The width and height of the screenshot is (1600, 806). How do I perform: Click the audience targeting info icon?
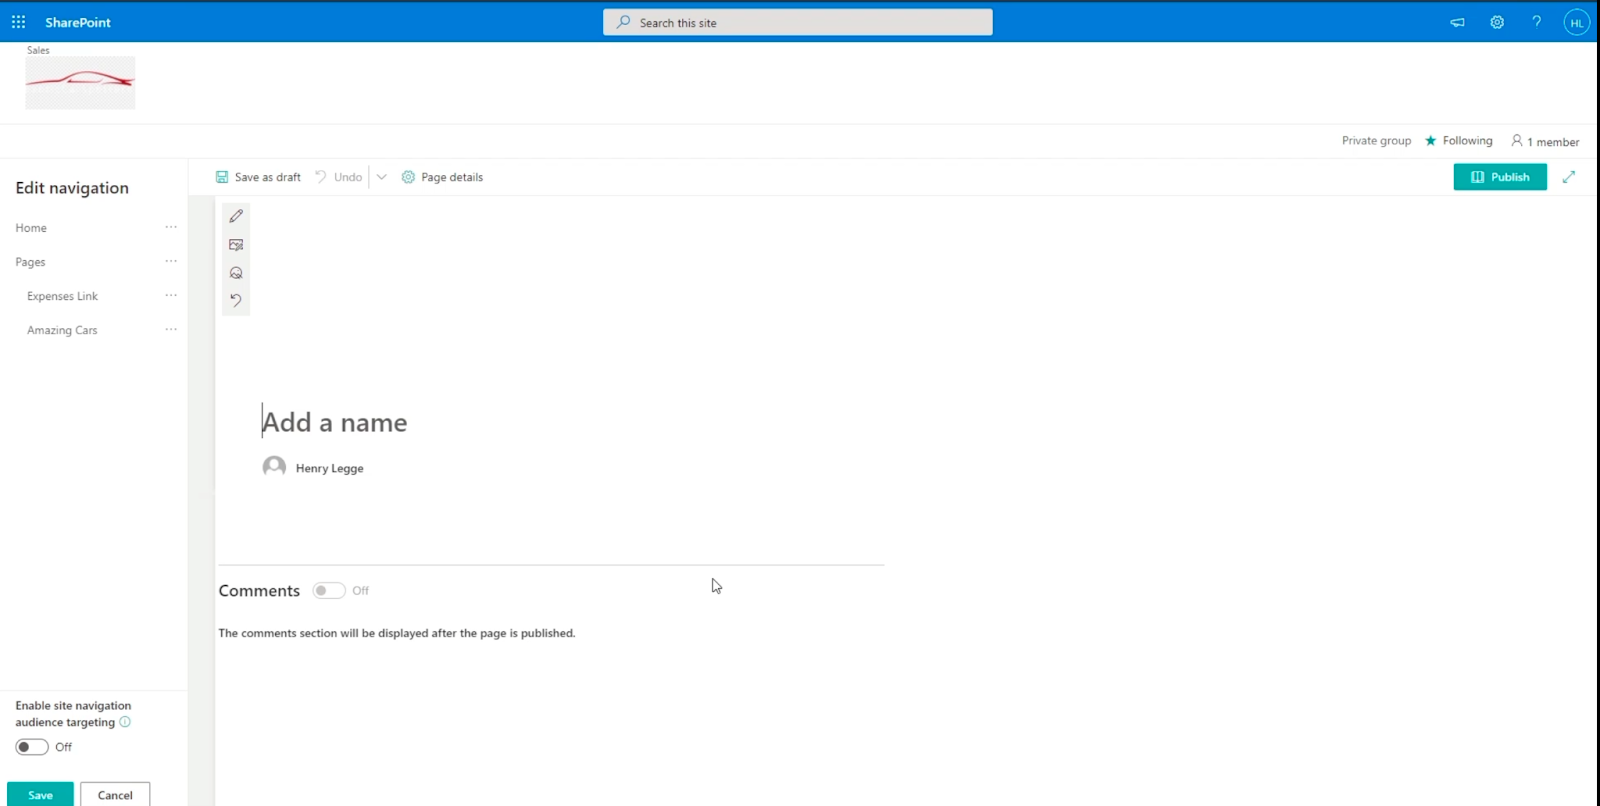(125, 722)
